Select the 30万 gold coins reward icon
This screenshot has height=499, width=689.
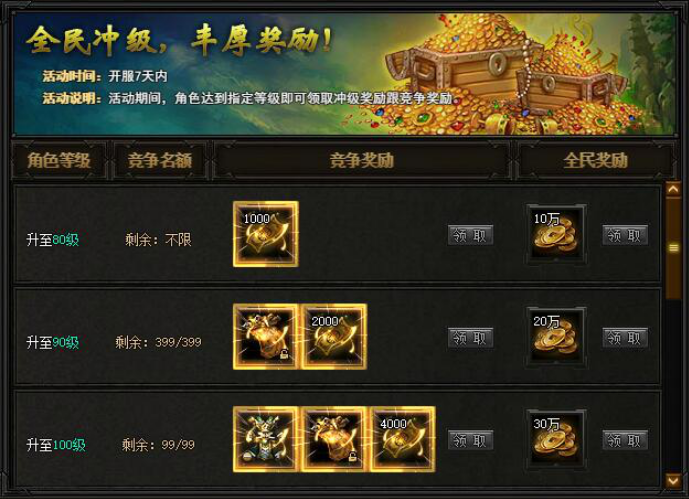pyautogui.click(x=556, y=439)
